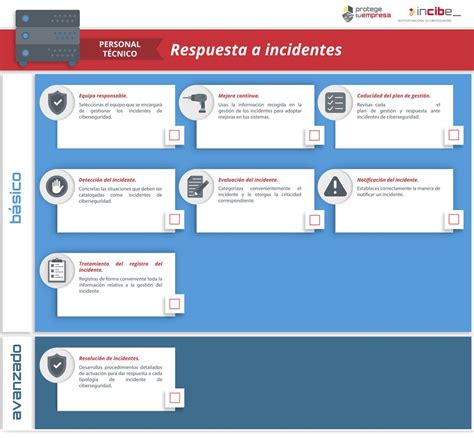Select the básico level label
474x438 pixels.
(16, 198)
